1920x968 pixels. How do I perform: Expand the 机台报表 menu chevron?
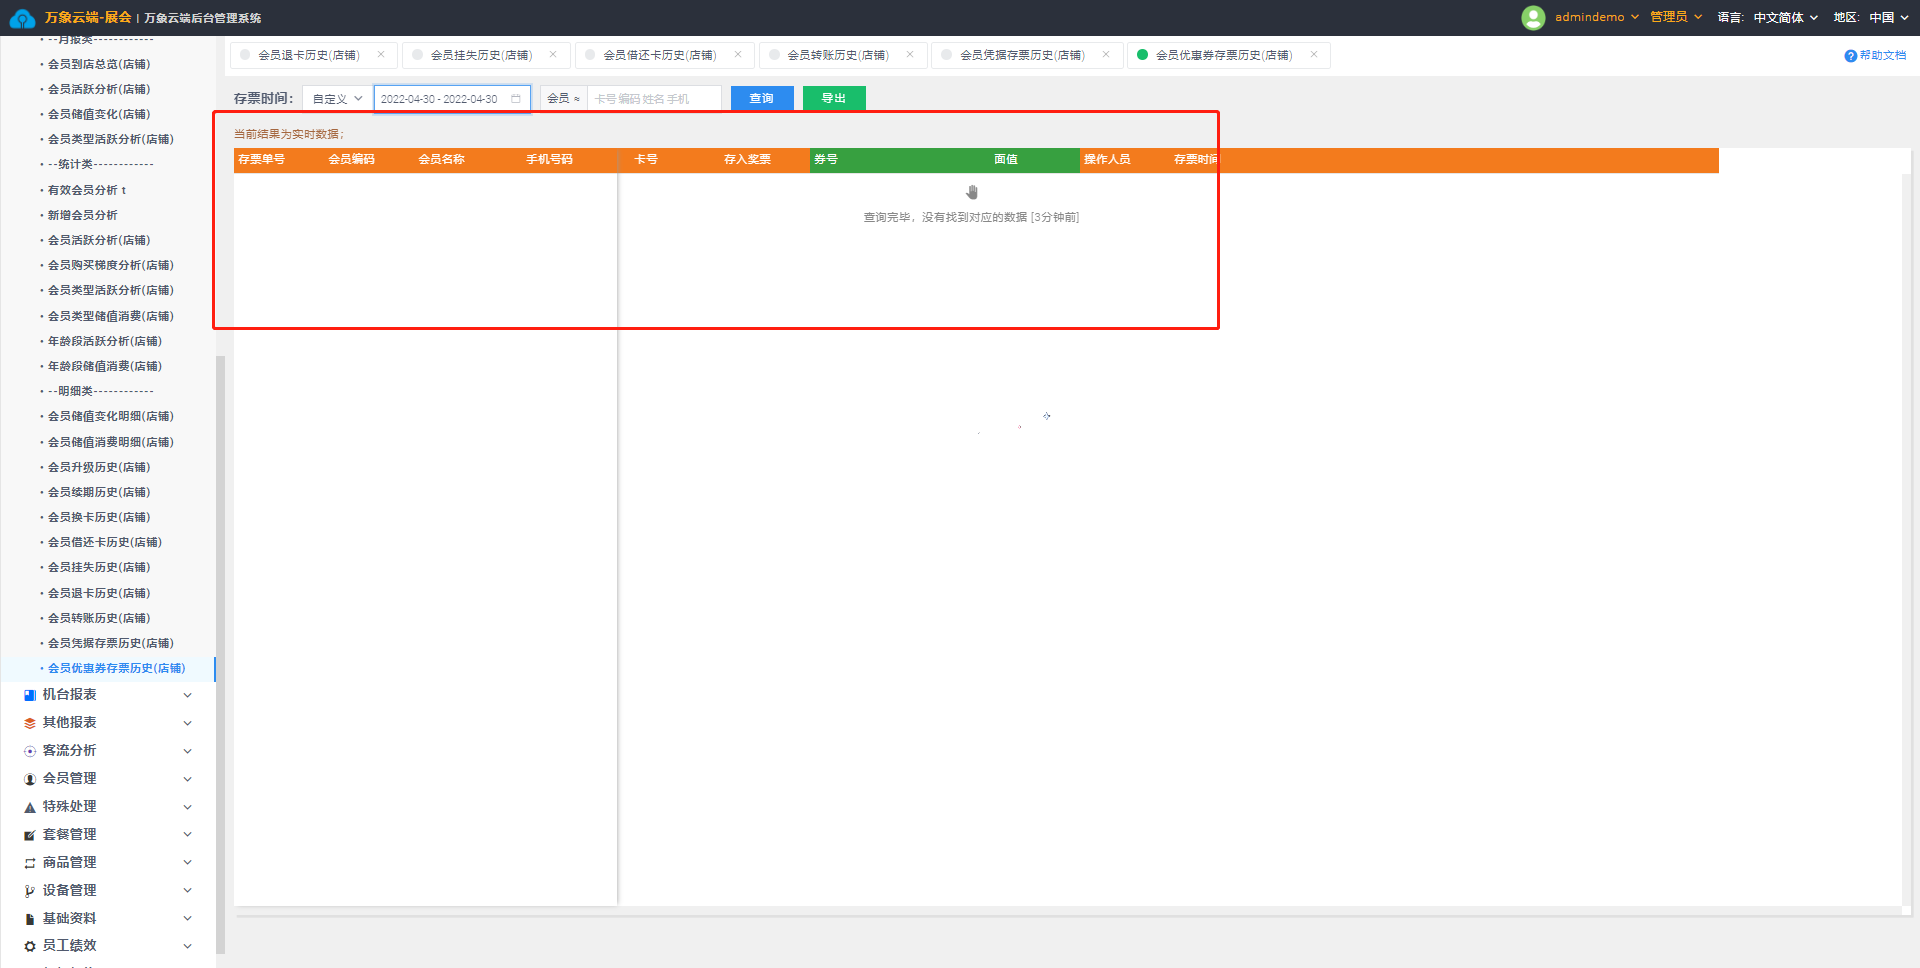(187, 695)
